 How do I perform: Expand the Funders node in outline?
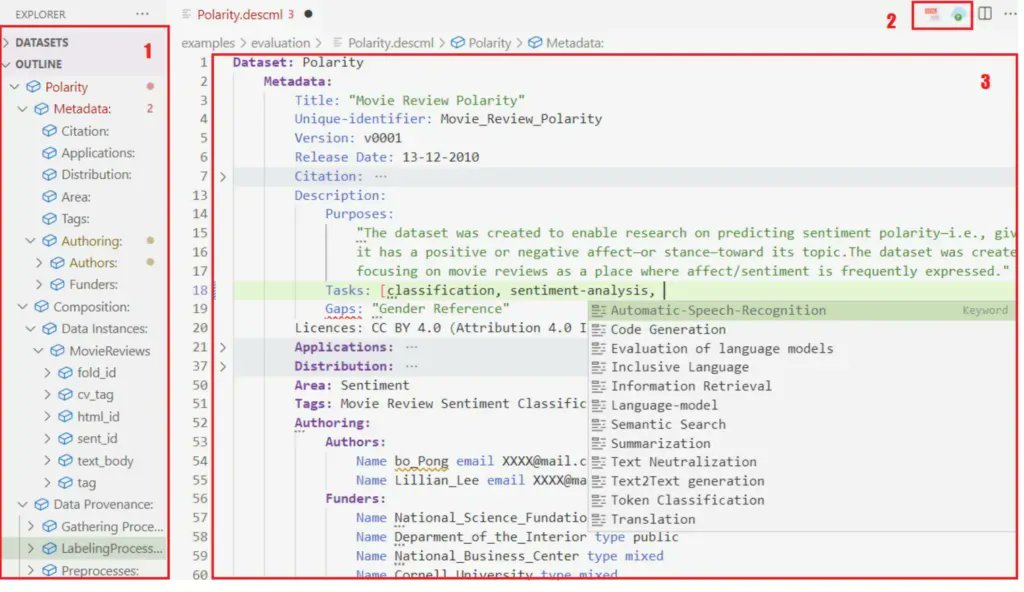39,285
